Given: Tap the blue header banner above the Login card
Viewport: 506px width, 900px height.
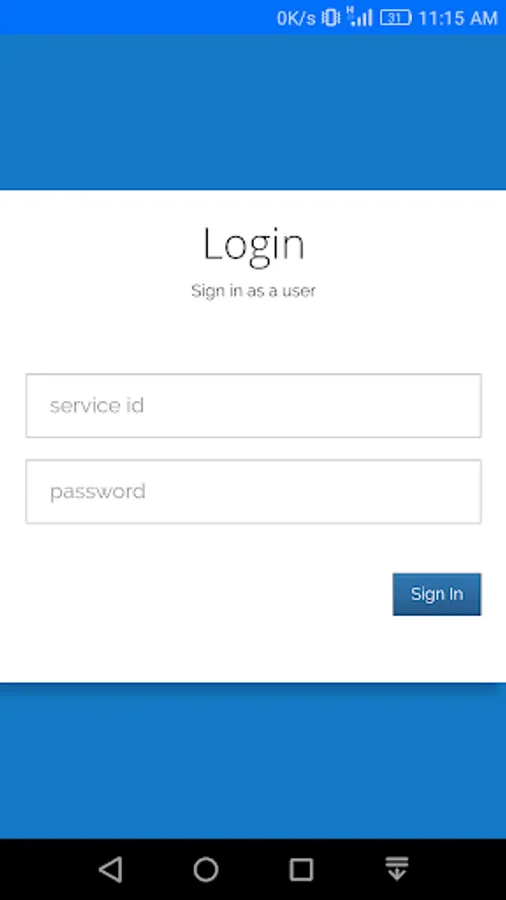Looking at the screenshot, I should pos(253,112).
